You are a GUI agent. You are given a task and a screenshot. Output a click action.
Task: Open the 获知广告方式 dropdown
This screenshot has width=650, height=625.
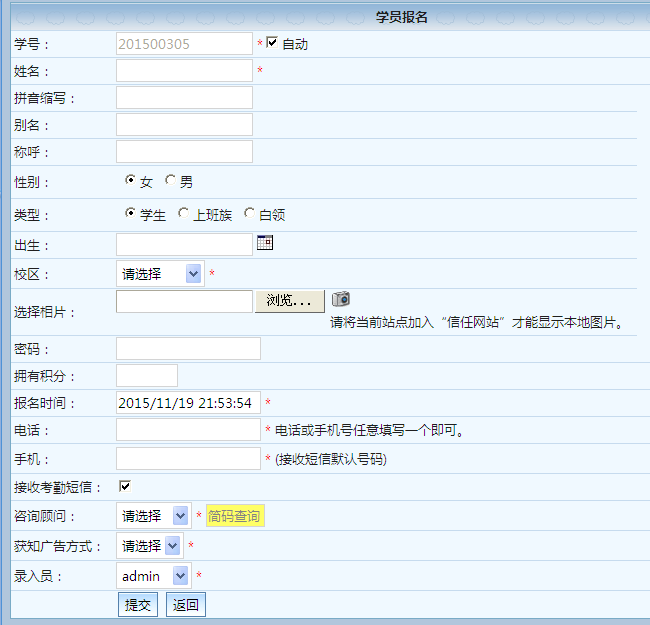pos(149,546)
